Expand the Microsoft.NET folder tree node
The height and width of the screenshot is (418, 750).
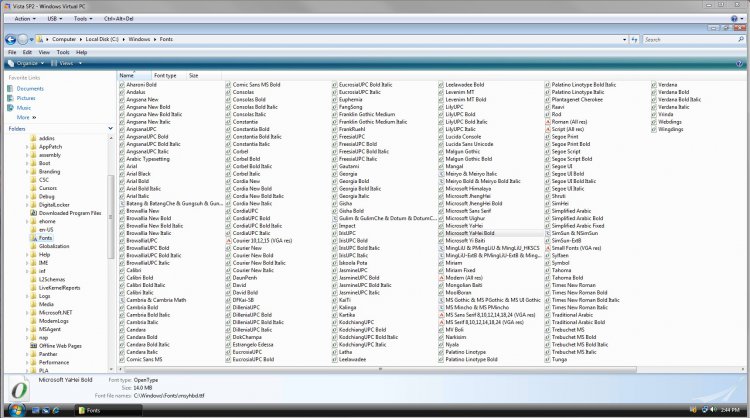(x=27, y=312)
